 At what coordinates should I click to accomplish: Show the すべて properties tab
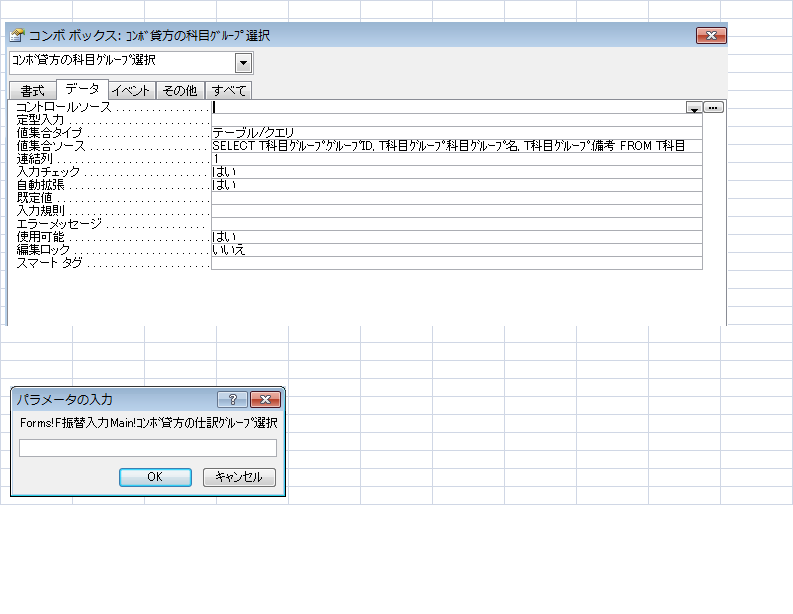click(x=229, y=91)
